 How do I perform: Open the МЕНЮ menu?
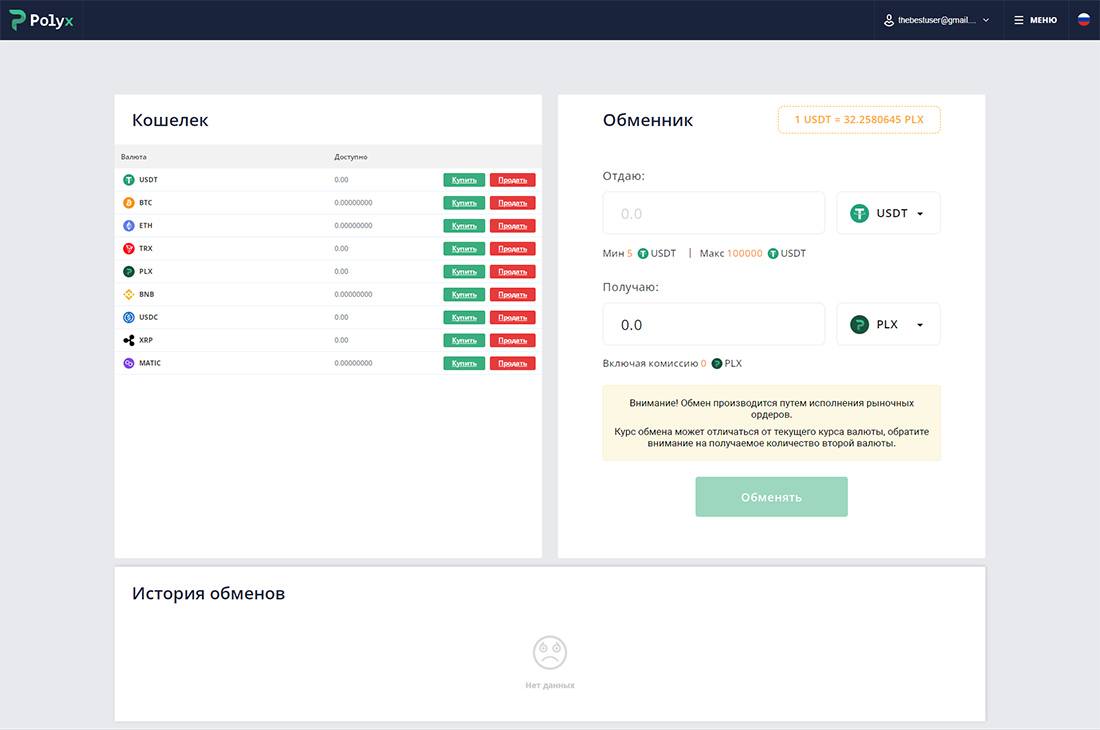point(1035,19)
